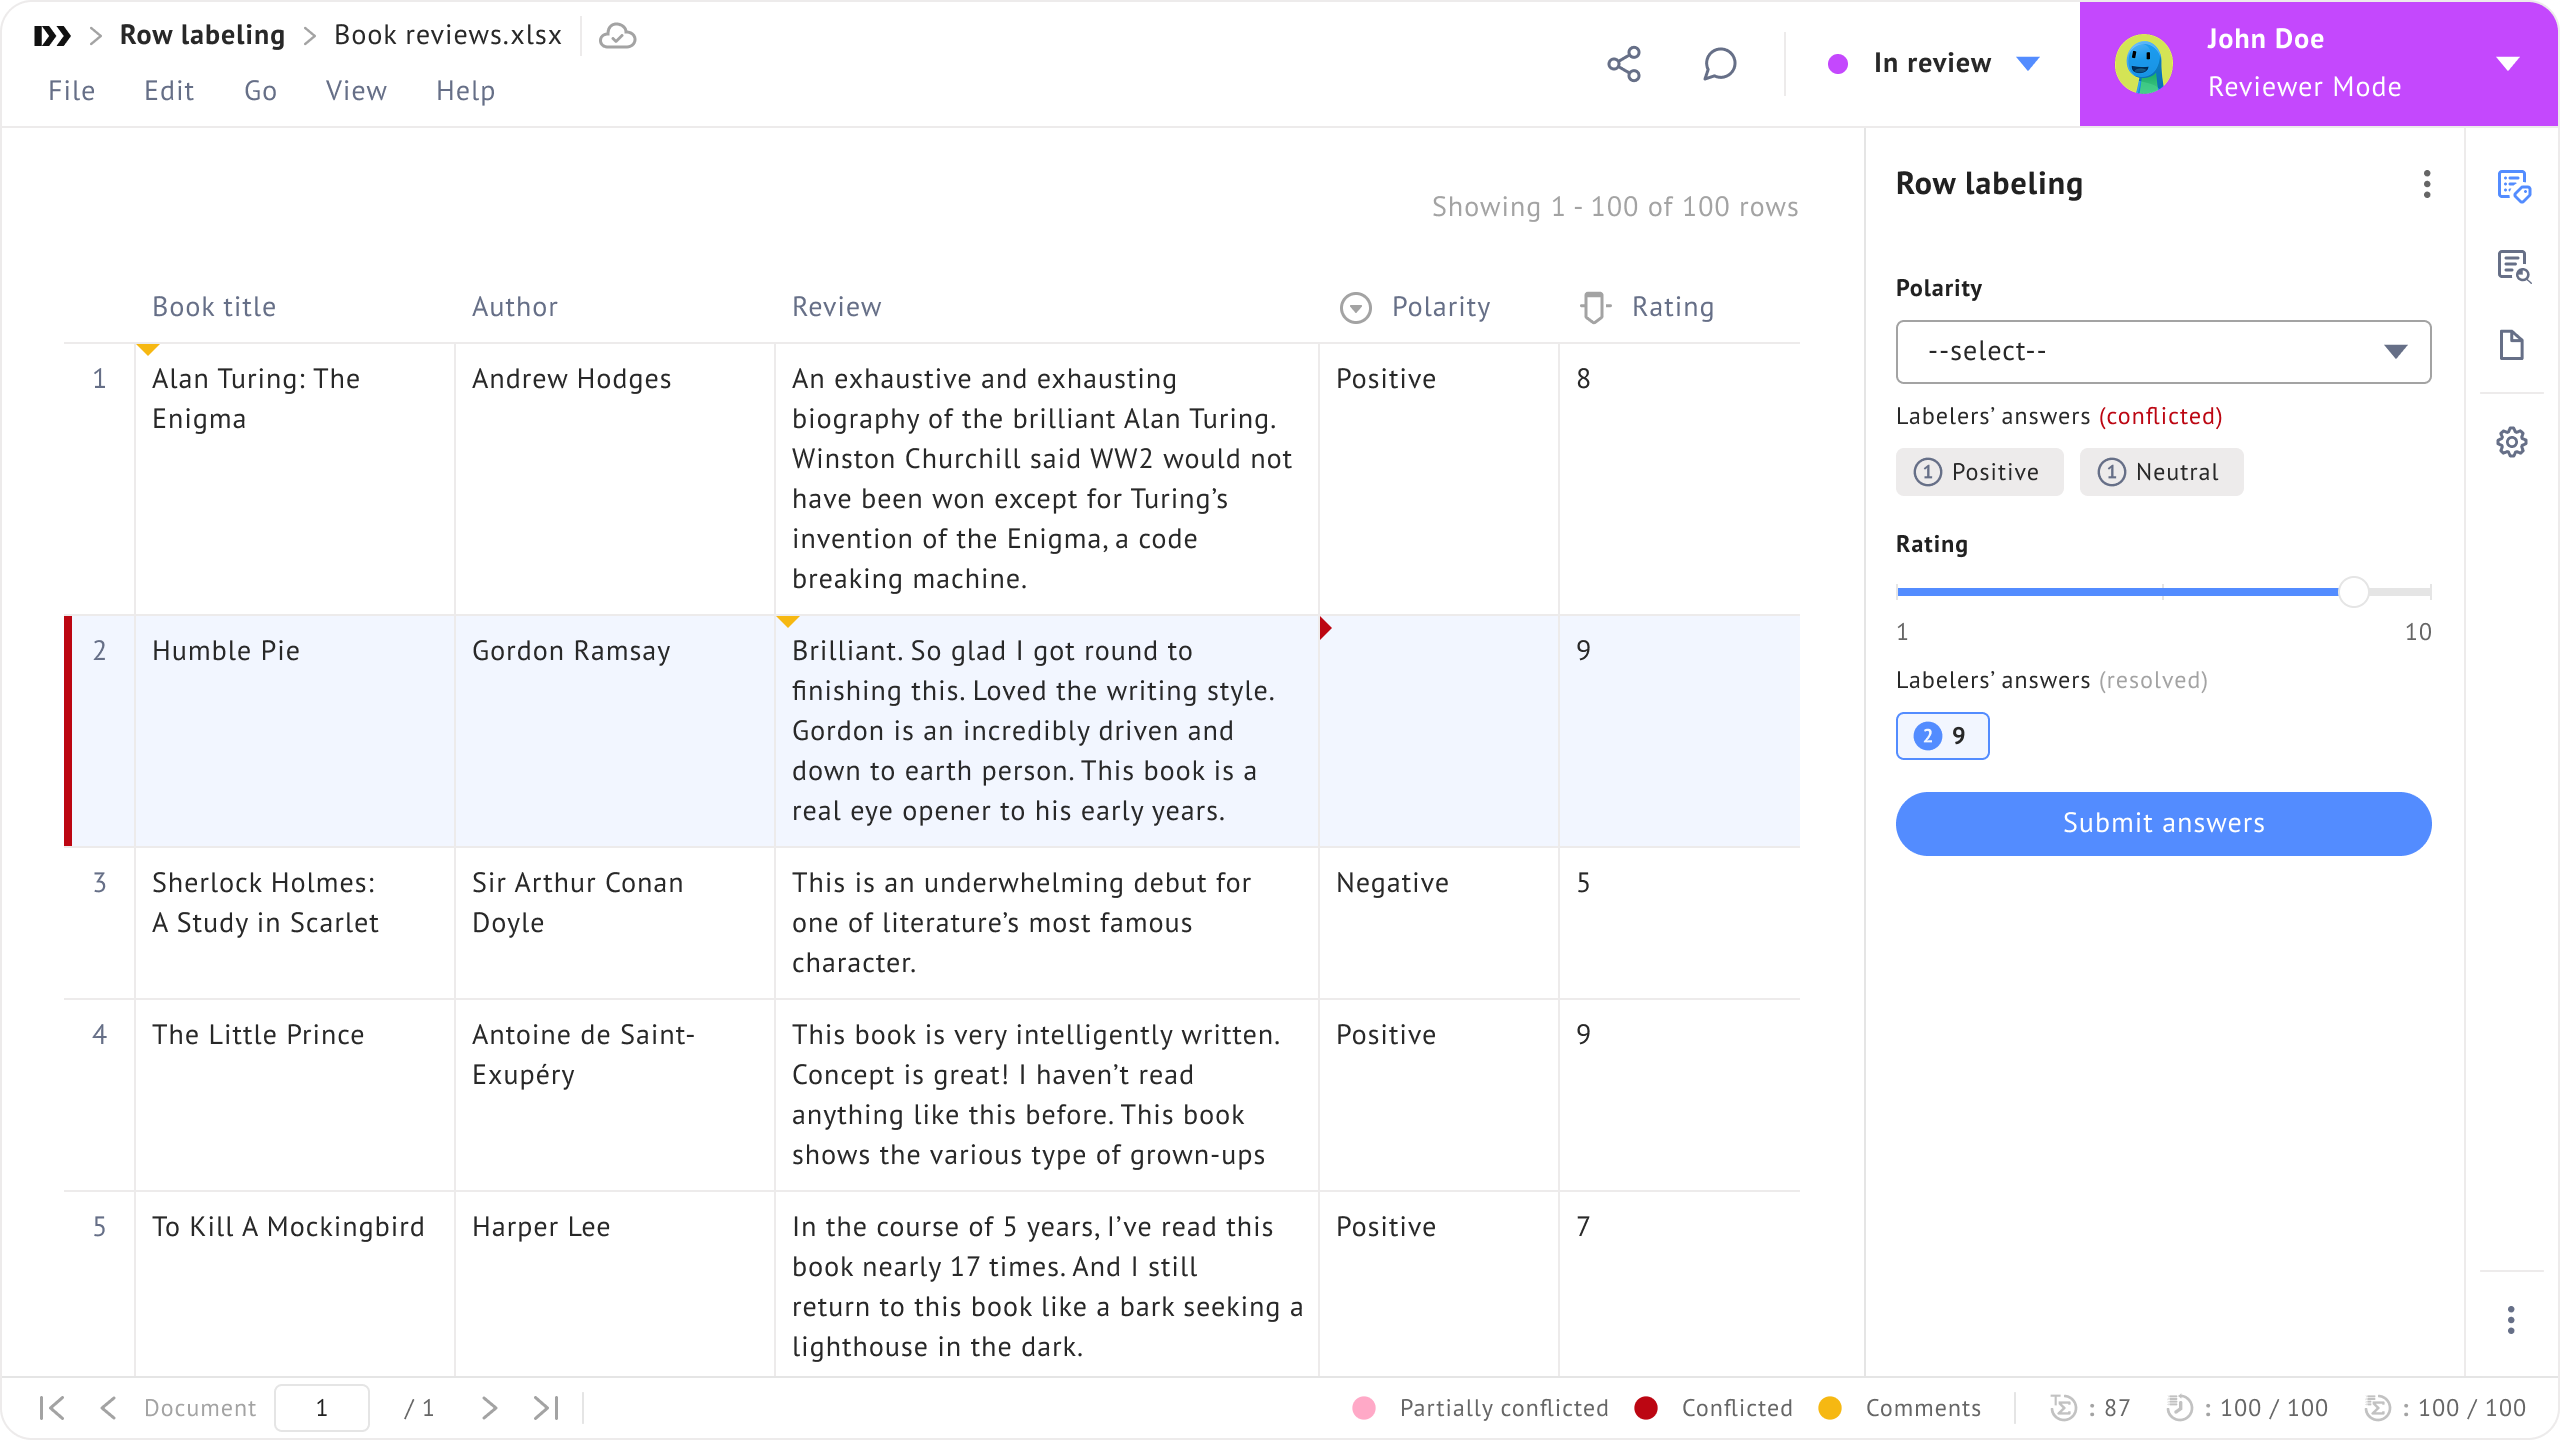Click the Rating slider handle
2560x1440 pixels.
pos(2353,592)
